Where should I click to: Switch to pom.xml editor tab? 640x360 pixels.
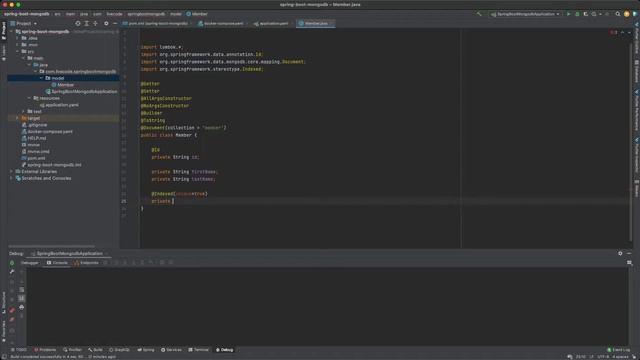[158, 24]
